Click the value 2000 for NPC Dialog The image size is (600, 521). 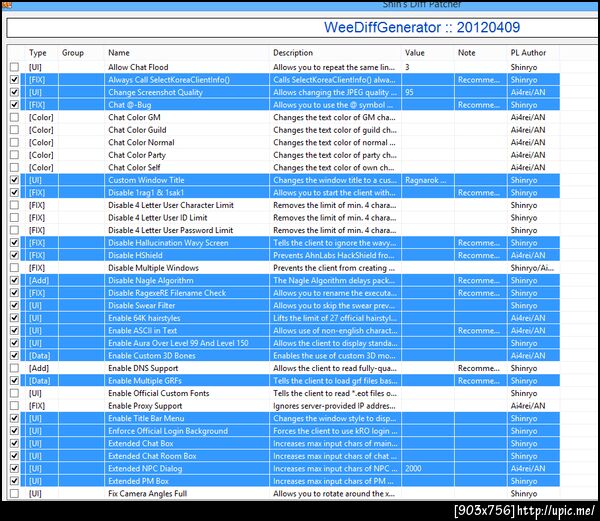(x=413, y=468)
